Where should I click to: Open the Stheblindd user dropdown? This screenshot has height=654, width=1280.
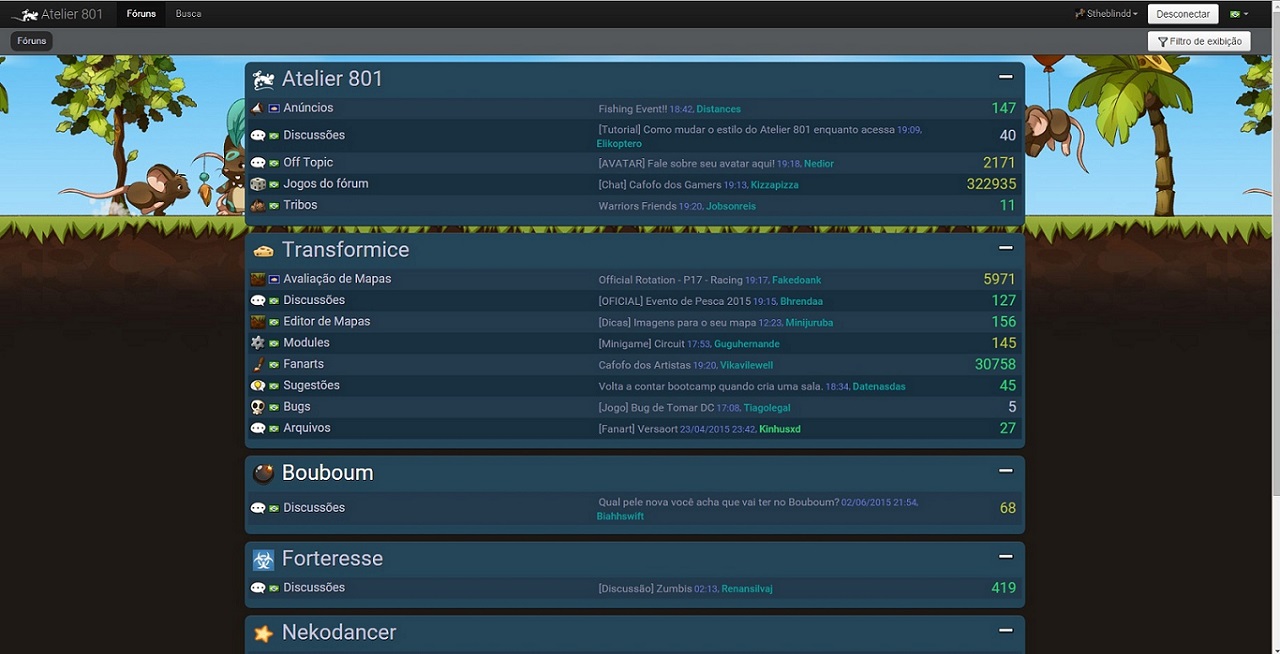1106,14
